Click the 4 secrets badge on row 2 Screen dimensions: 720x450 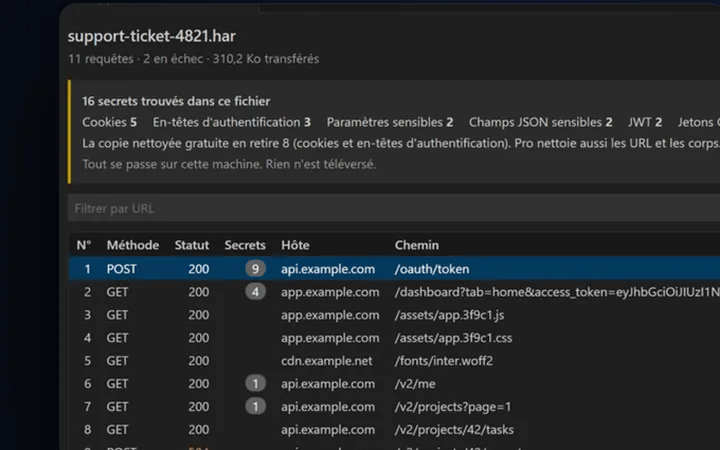pyautogui.click(x=255, y=292)
